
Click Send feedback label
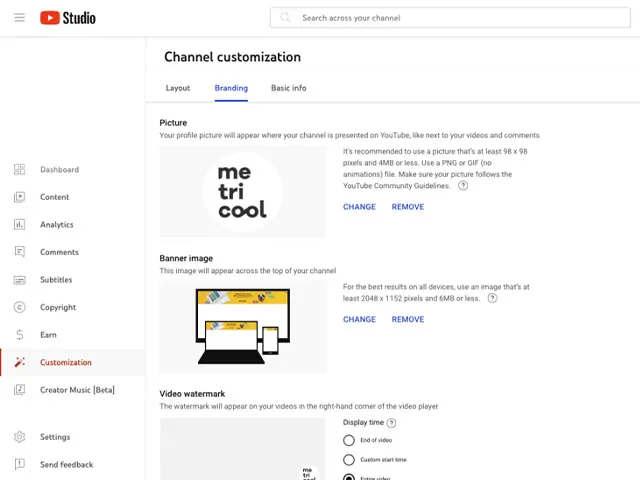[x=67, y=464]
